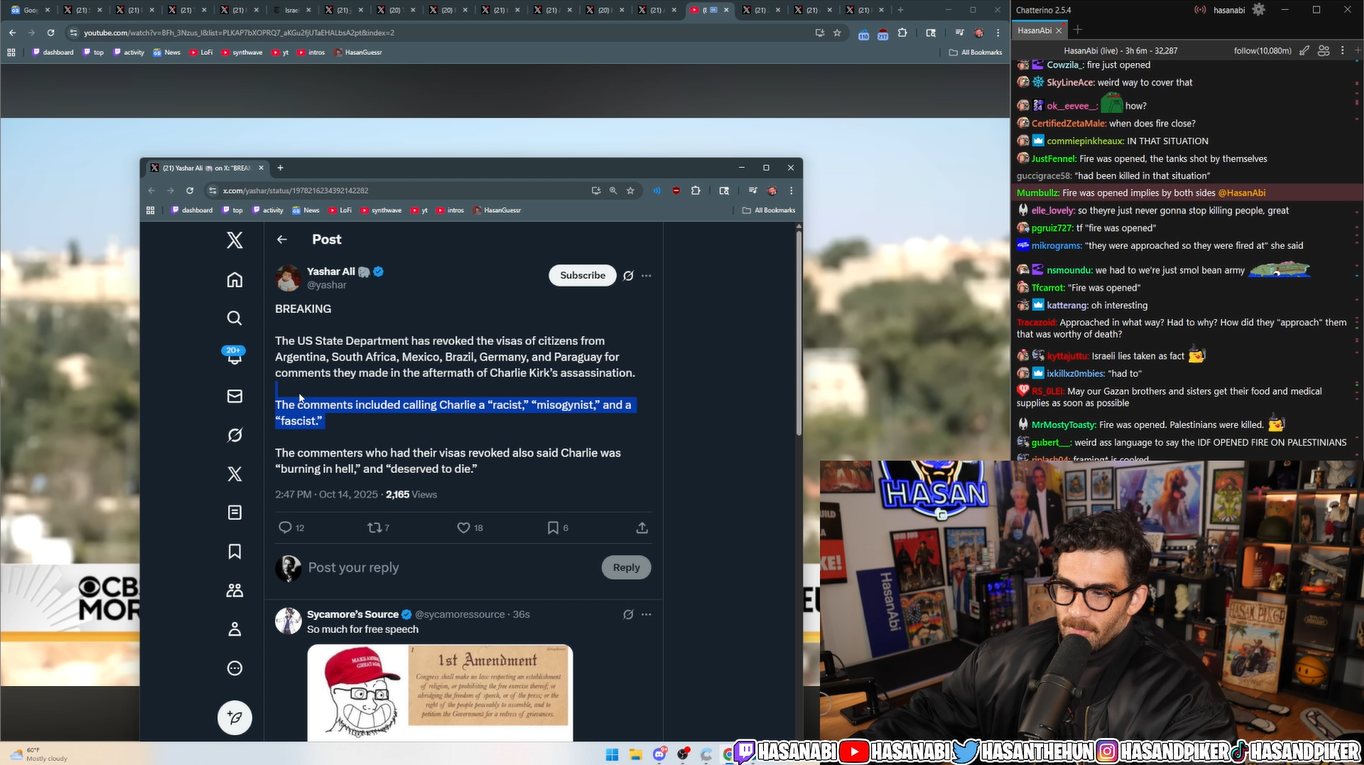Subscribe to Yashar Ali
The image size is (1364, 765).
[583, 275]
